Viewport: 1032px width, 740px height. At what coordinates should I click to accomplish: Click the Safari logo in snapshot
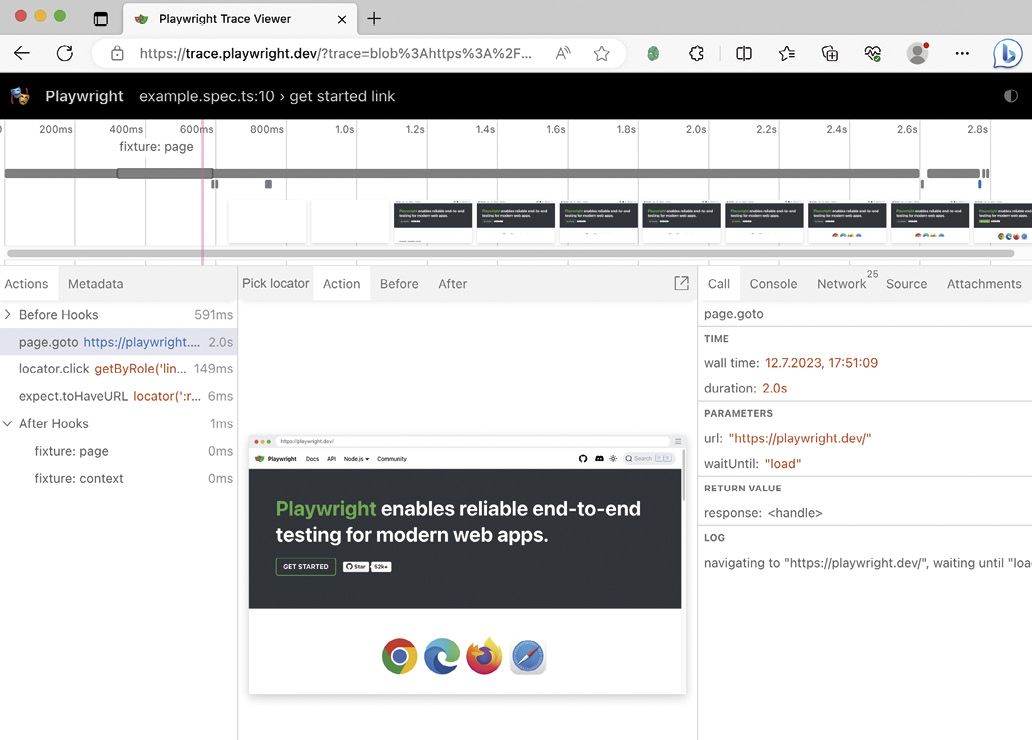pyautogui.click(x=528, y=656)
